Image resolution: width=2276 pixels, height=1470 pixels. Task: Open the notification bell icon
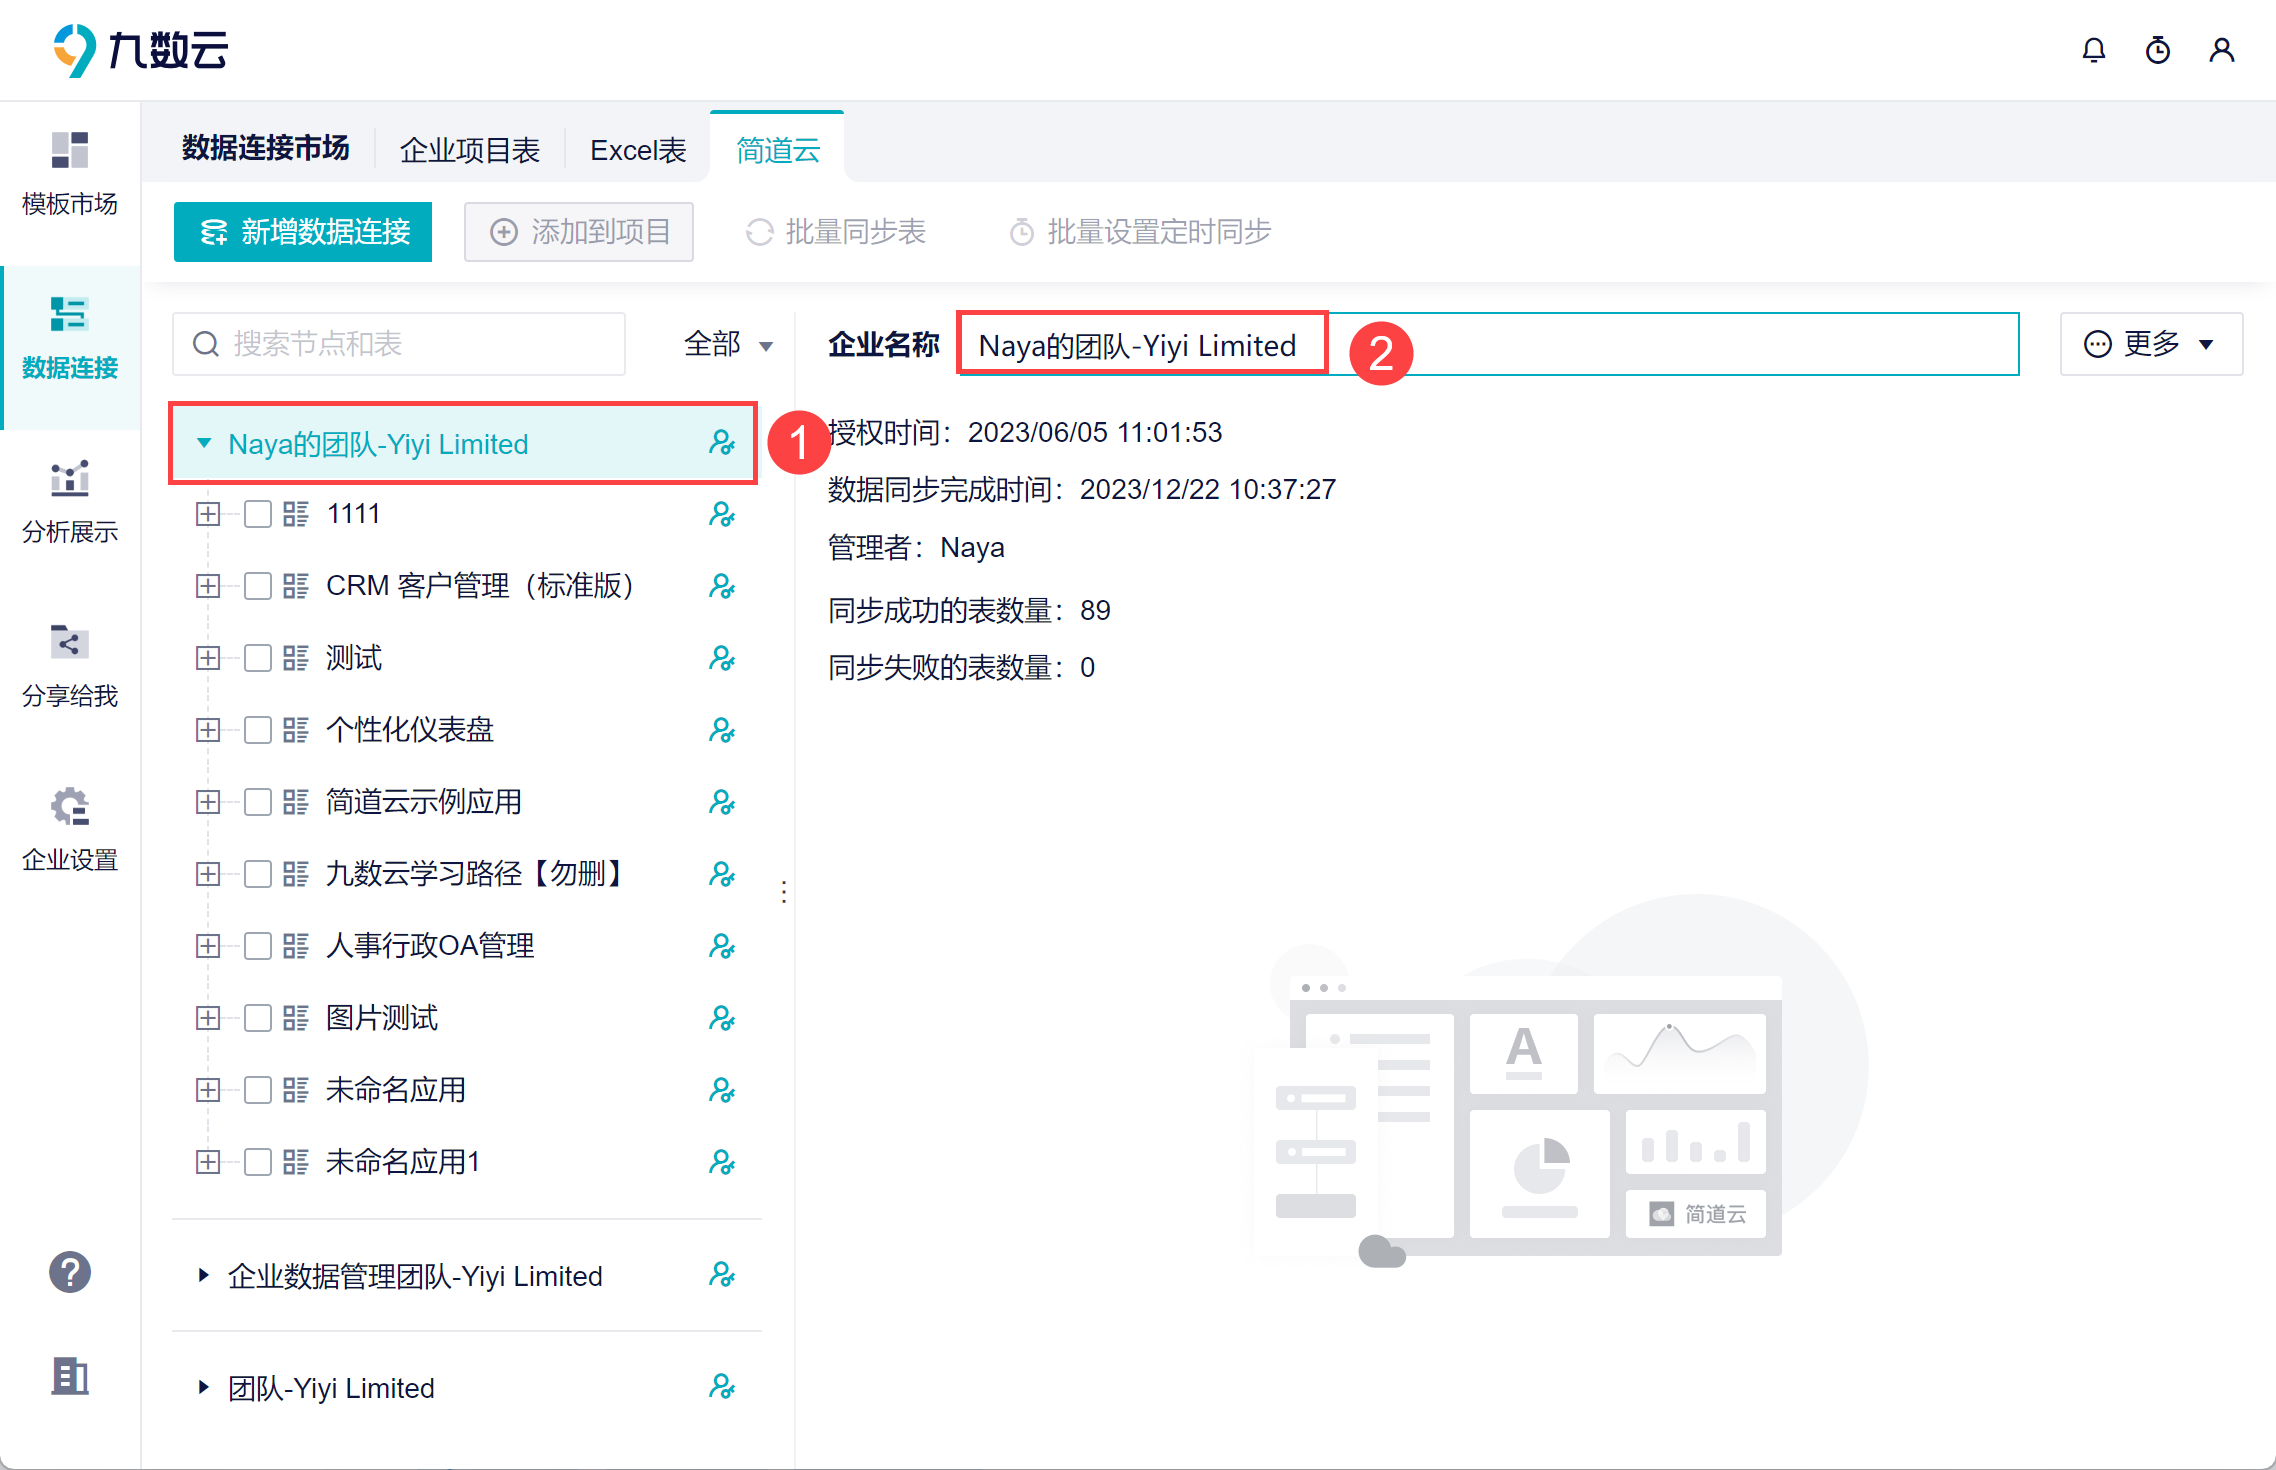point(2093,50)
